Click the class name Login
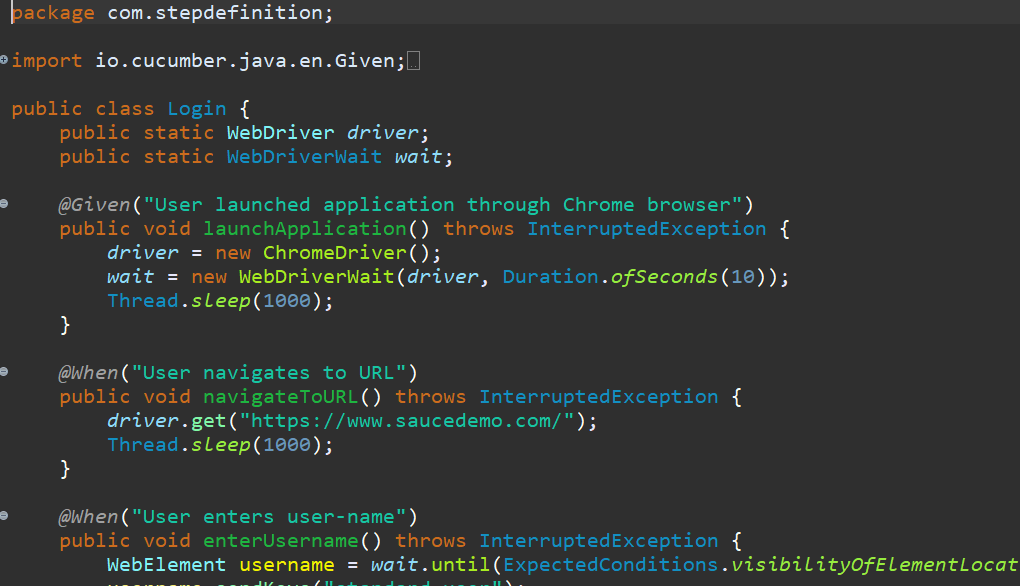1020x586 pixels. click(x=197, y=109)
